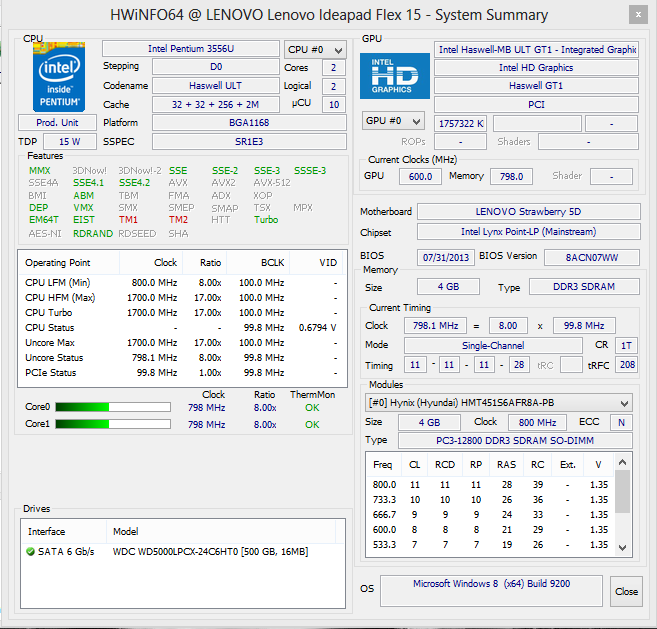The width and height of the screenshot is (657, 629).
Task: Select the CPU LFM (Min) row
Action: click(182, 283)
